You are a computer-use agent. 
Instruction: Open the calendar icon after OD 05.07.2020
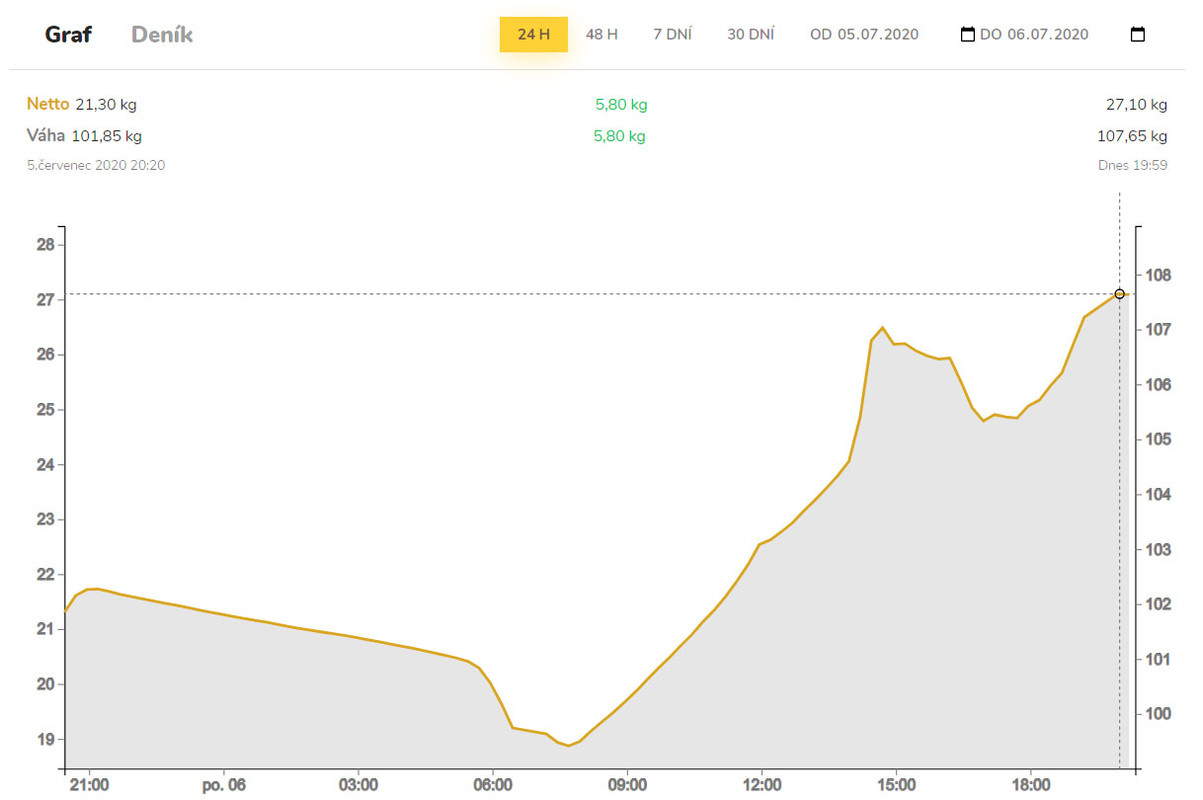(967, 34)
